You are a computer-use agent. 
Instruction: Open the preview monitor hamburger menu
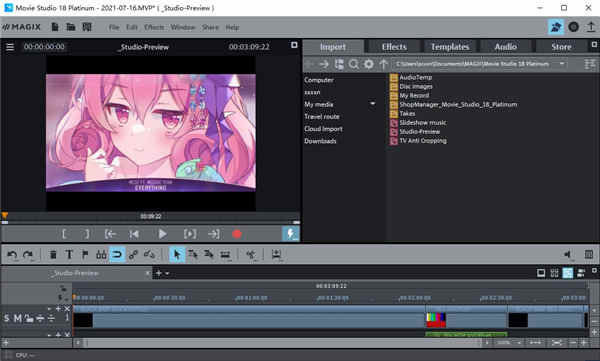(10, 47)
